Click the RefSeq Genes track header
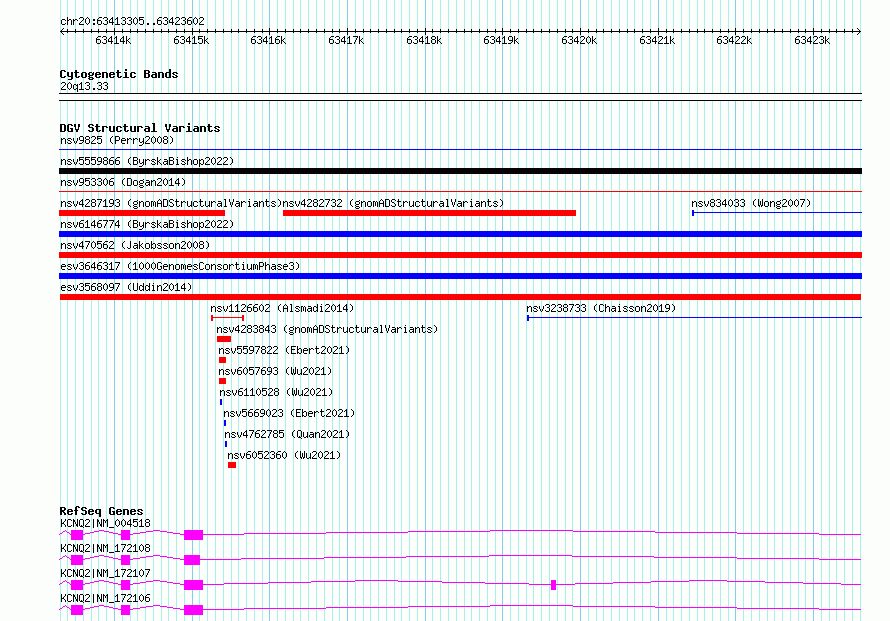 coord(101,511)
